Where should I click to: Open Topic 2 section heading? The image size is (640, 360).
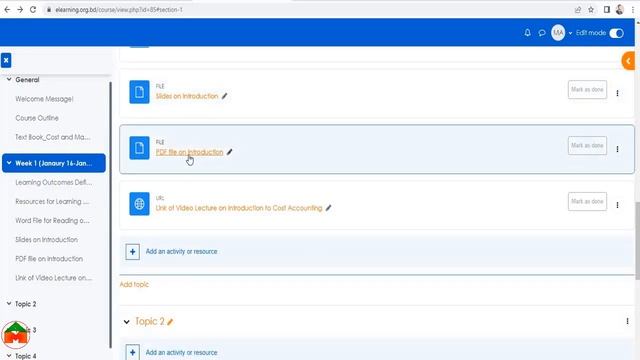[x=150, y=322]
